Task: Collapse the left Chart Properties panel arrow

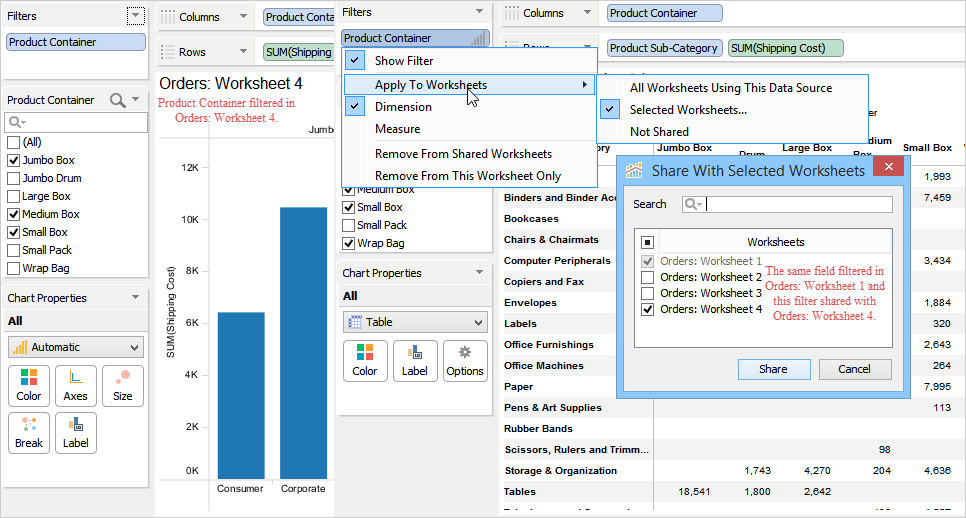Action: click(x=136, y=297)
